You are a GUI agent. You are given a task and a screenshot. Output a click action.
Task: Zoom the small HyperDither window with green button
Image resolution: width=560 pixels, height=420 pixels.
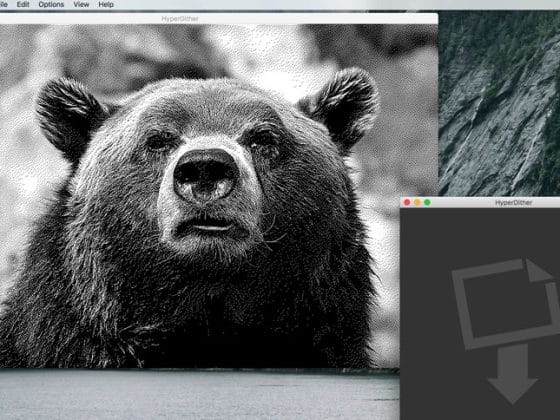427,202
